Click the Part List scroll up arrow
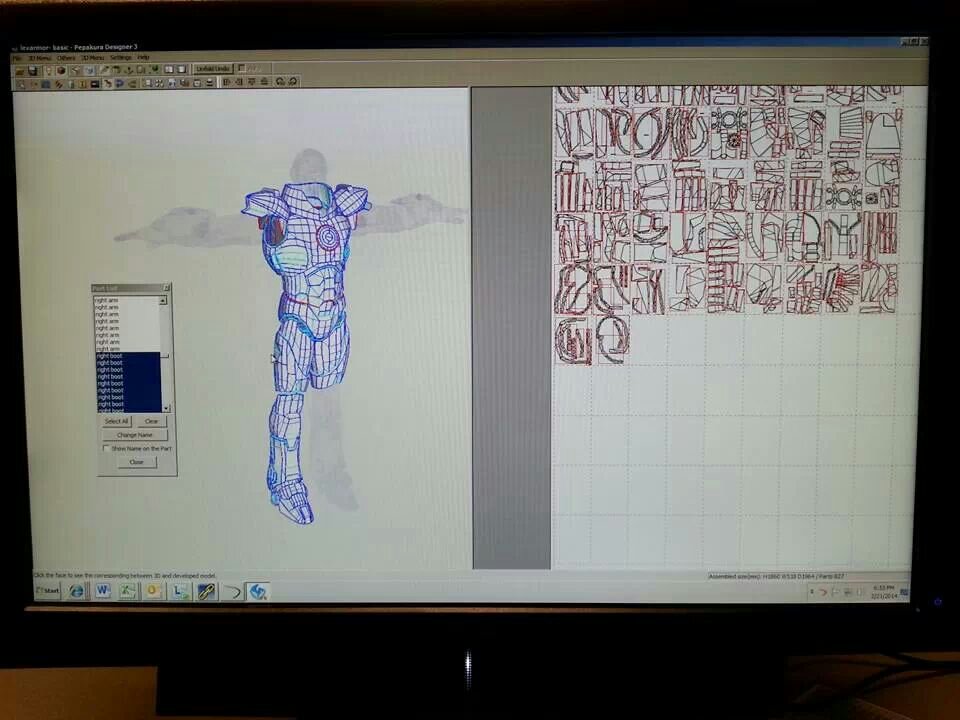This screenshot has height=720, width=960. click(163, 301)
